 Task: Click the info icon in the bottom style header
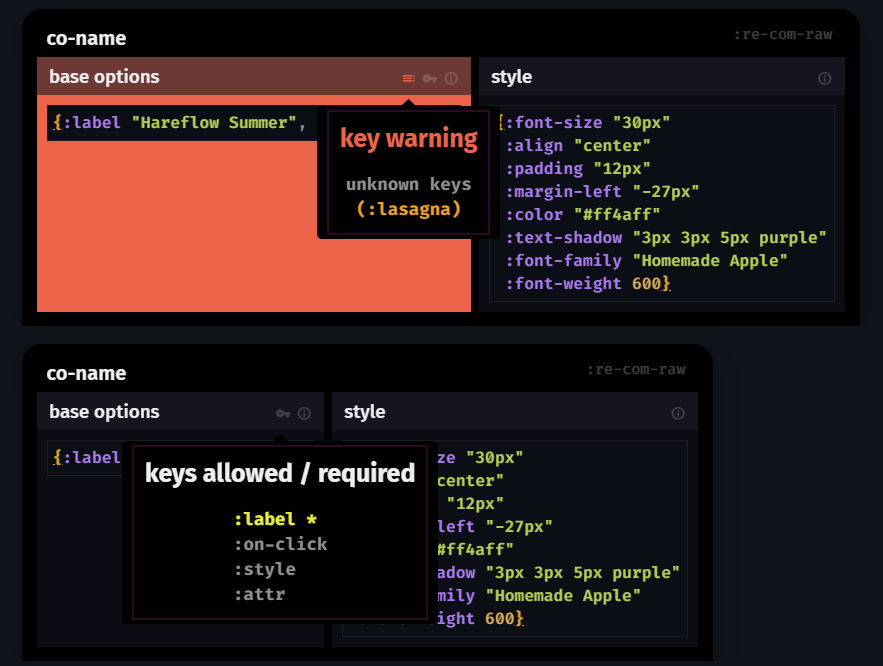(x=678, y=413)
